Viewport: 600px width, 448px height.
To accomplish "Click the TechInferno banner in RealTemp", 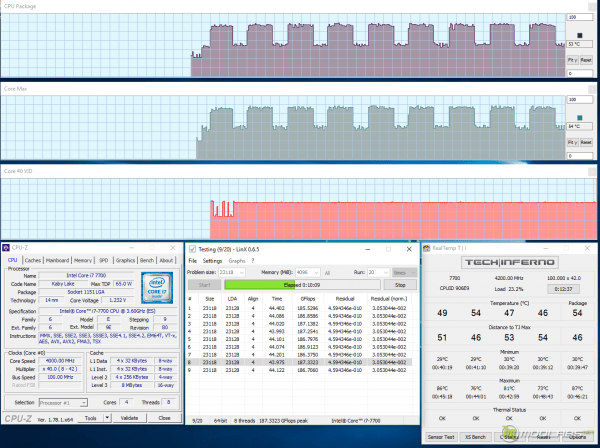I will tap(509, 262).
